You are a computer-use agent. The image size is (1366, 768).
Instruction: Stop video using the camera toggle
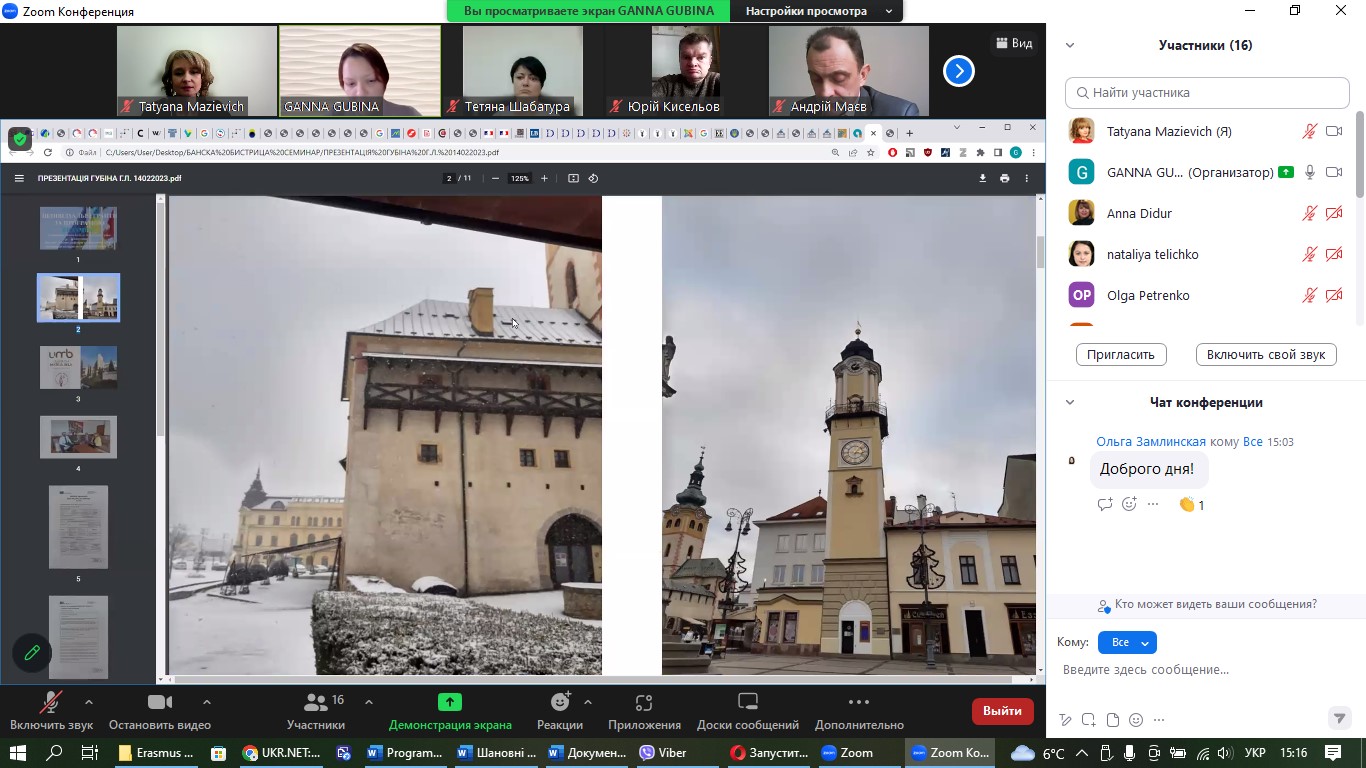click(159, 703)
